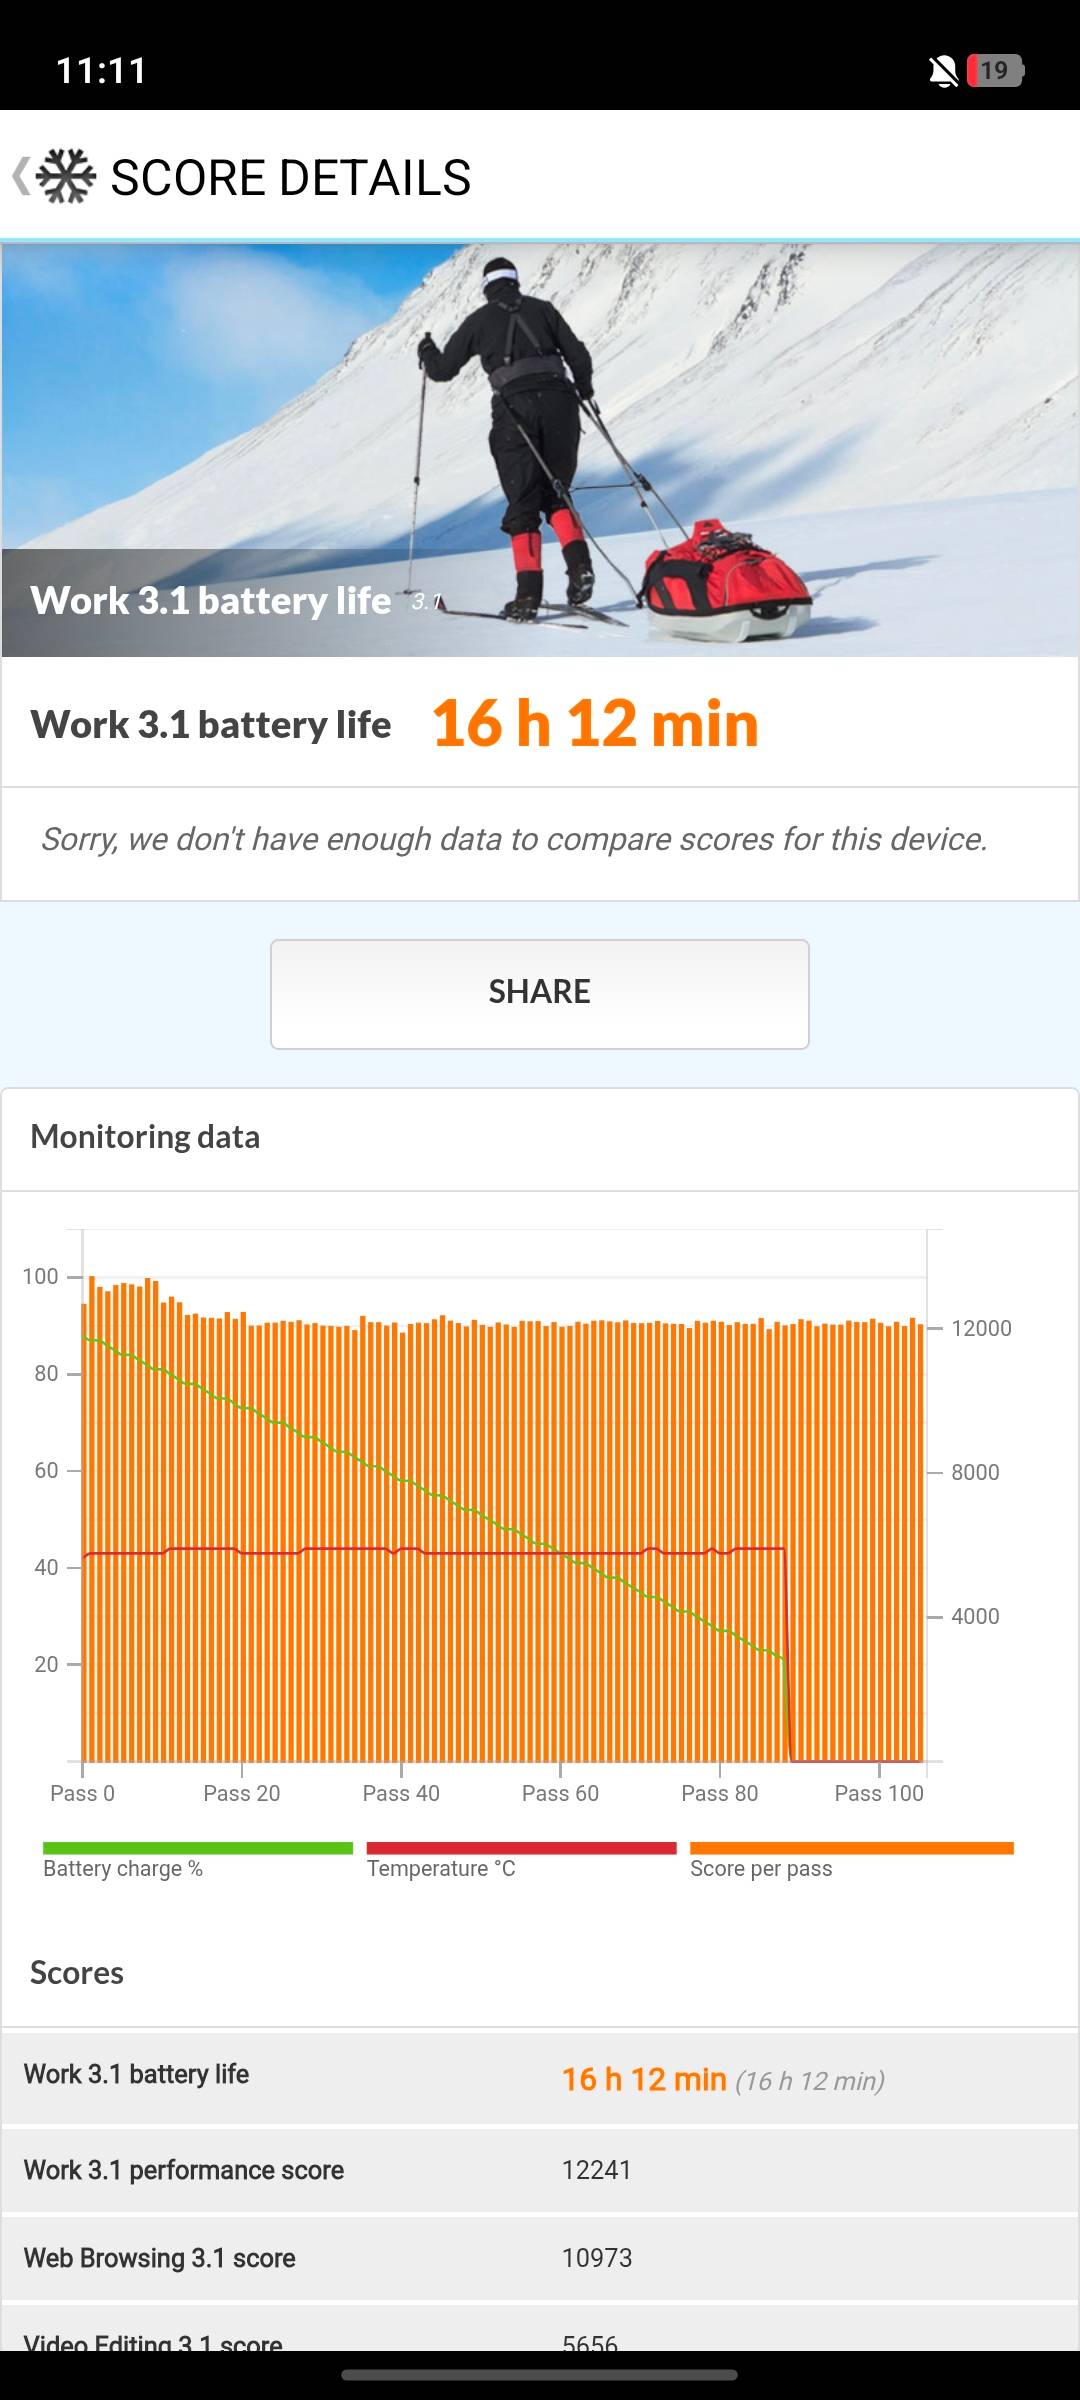This screenshot has width=1080, height=2400.
Task: Tap the Monitoring data section header
Action: [x=145, y=1137]
